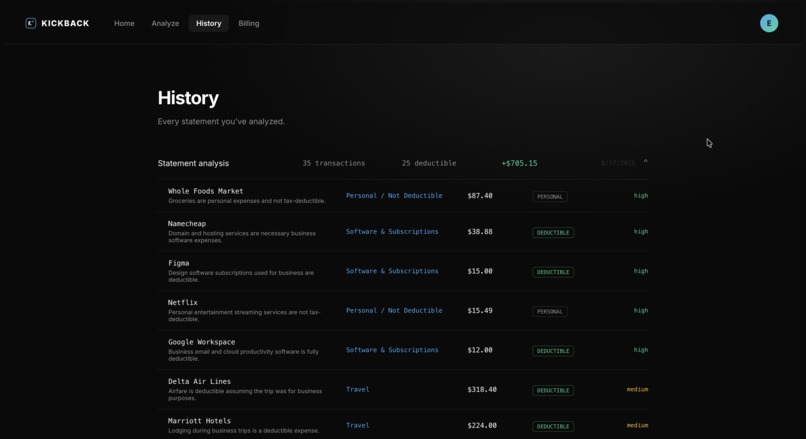Switch to the Billing tab
Viewport: 806px width, 439px height.
pyautogui.click(x=249, y=23)
